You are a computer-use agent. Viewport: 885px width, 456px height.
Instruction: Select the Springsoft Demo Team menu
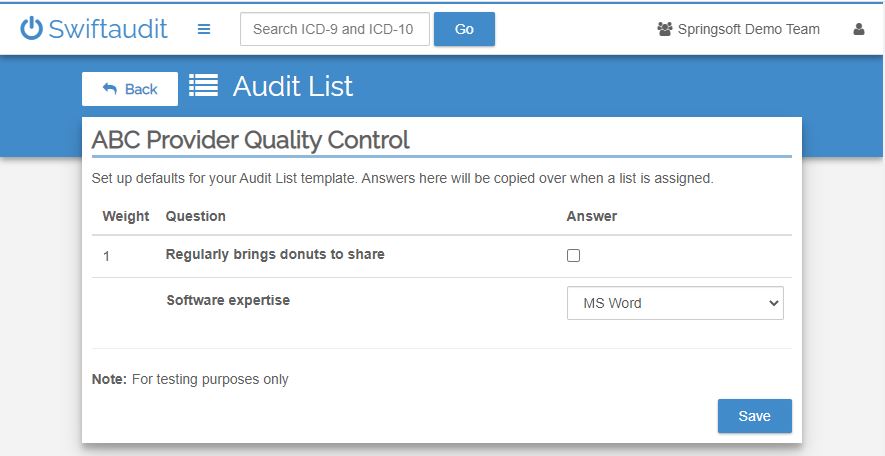coord(739,29)
